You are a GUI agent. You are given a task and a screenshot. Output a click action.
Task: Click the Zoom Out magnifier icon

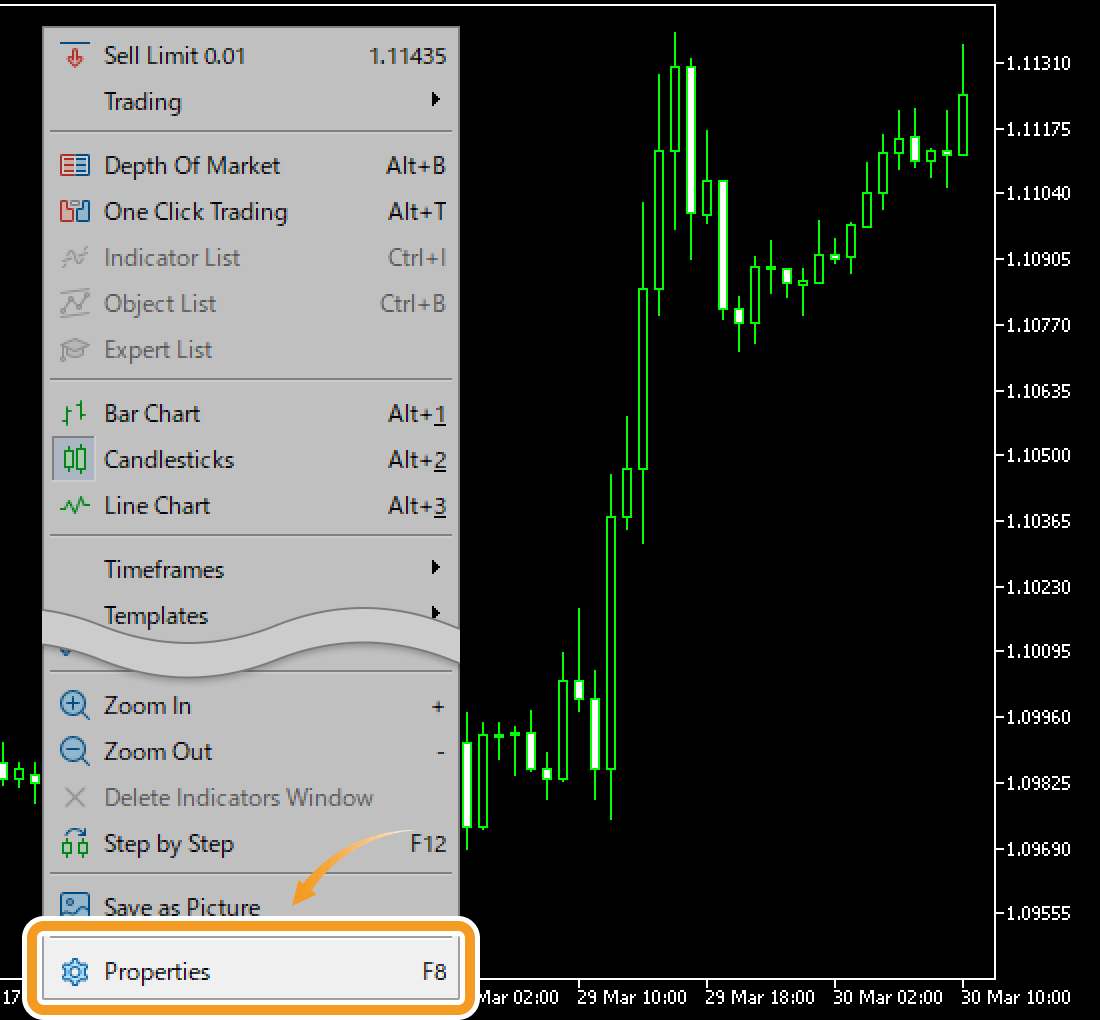[x=75, y=752]
